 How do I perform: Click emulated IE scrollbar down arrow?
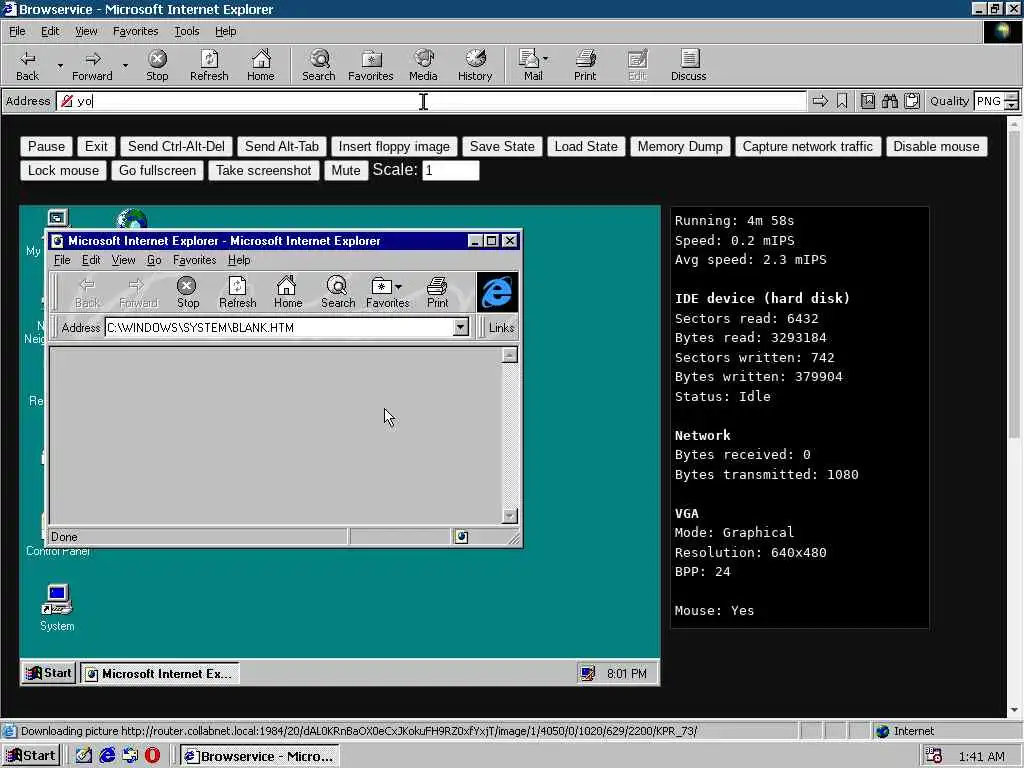[509, 515]
